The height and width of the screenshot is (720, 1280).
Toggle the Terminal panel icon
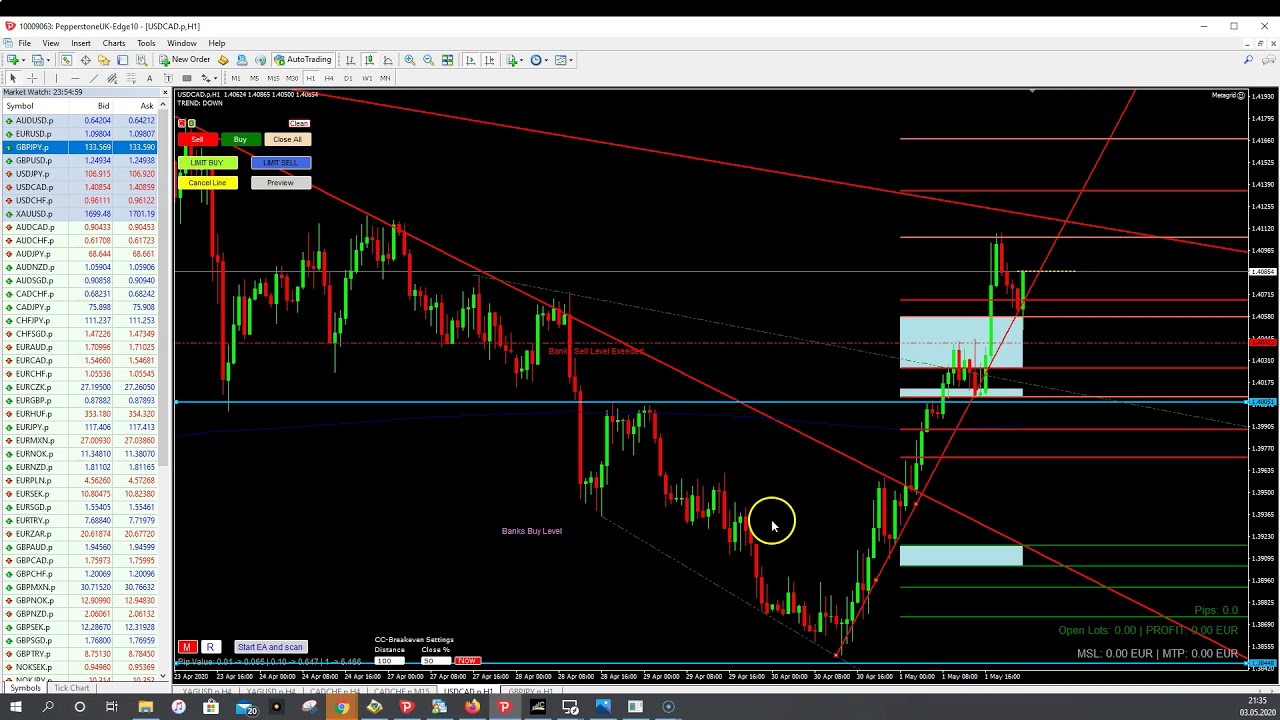click(122, 60)
